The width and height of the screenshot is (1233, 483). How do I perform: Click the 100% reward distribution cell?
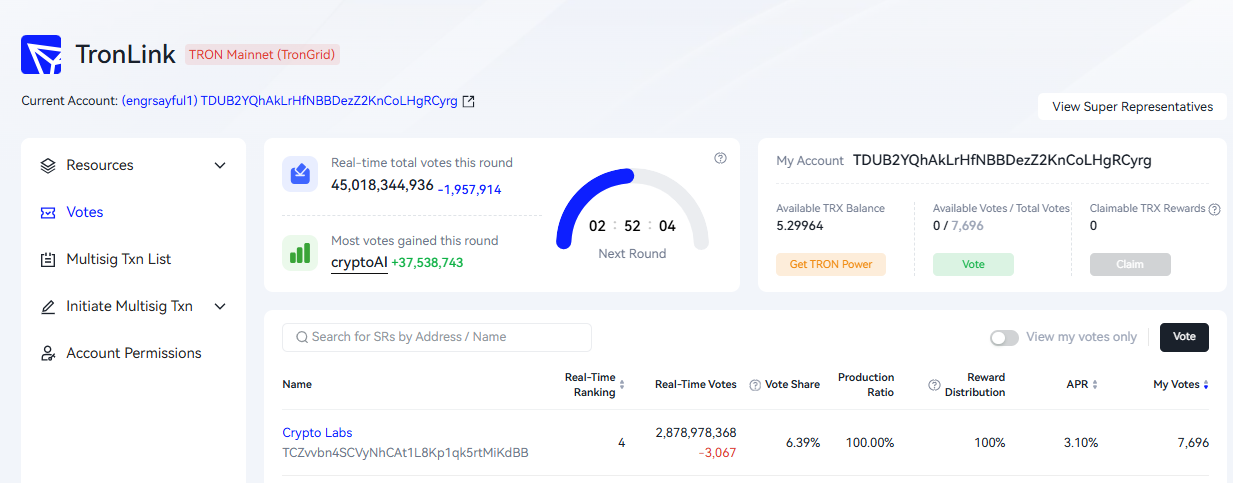pos(990,442)
